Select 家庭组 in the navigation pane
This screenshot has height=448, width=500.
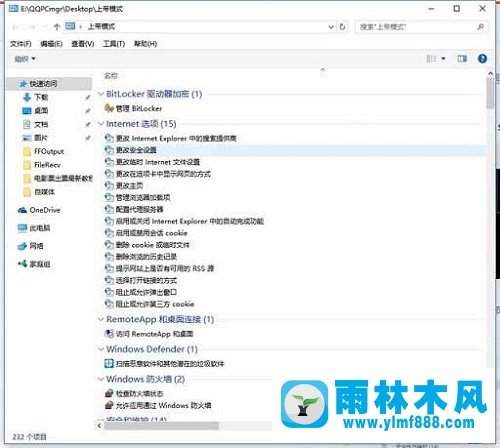coord(34,264)
